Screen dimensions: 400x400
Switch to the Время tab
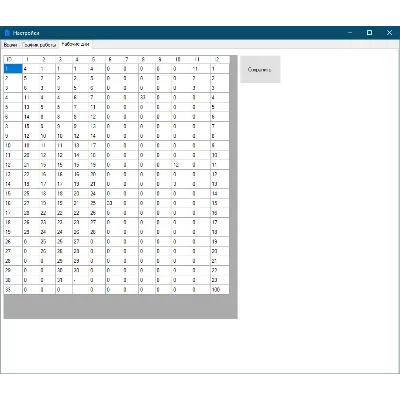click(10, 45)
